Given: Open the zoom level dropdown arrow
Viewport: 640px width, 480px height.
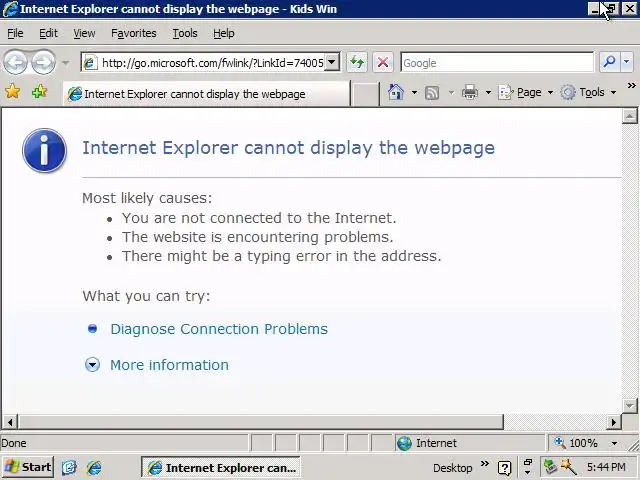Looking at the screenshot, I should 614,443.
